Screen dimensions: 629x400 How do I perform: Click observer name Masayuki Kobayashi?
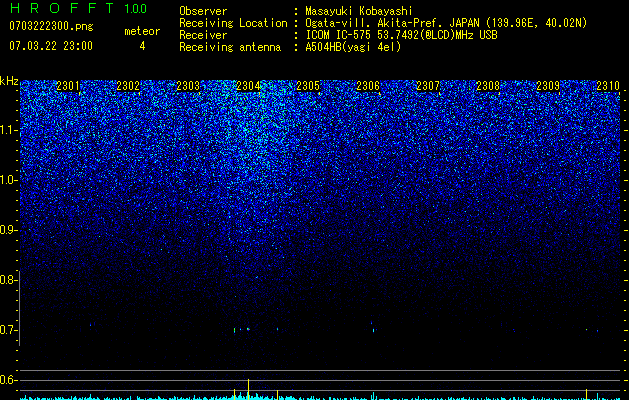point(359,11)
